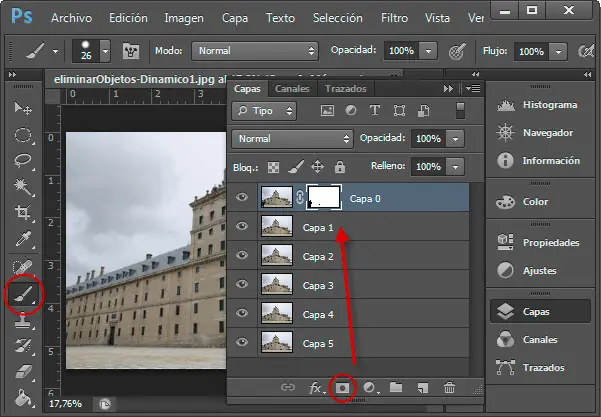Viewport: 601px width, 417px height.
Task: Toggle visibility of Capa 3
Action: [x=242, y=286]
